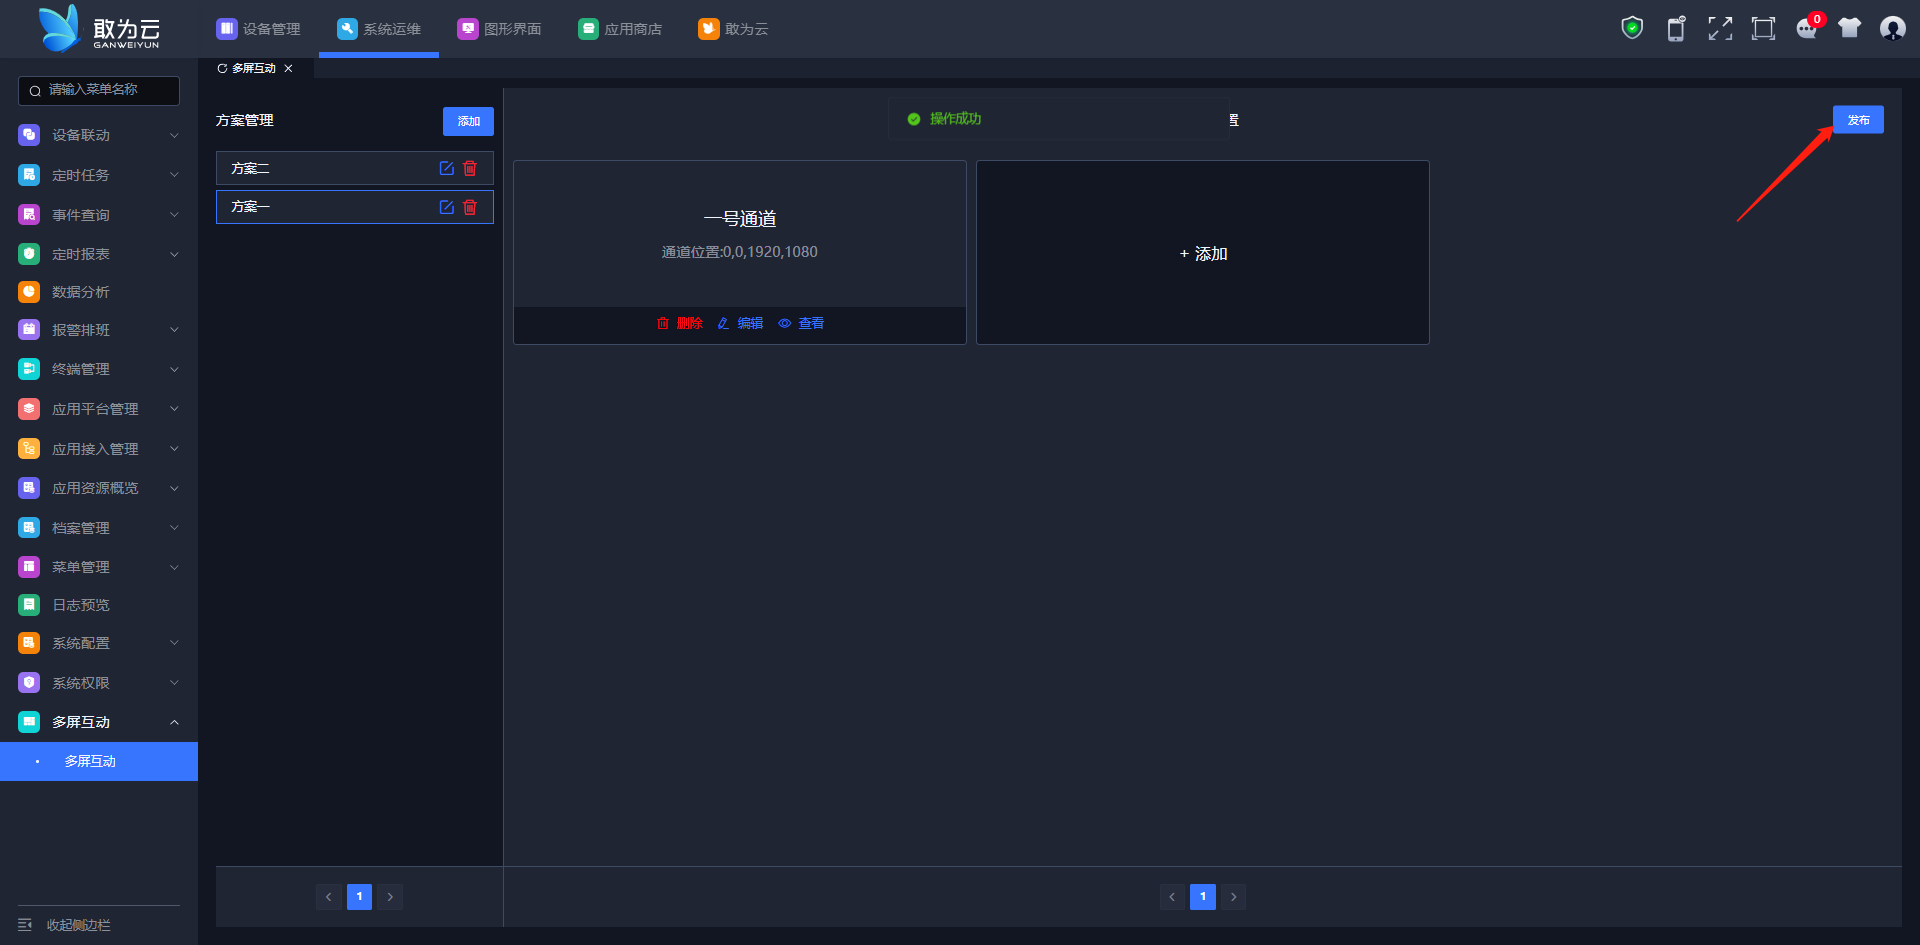Click the screen frame icon in header
Screen dimensions: 1920x945
(x=1763, y=28)
